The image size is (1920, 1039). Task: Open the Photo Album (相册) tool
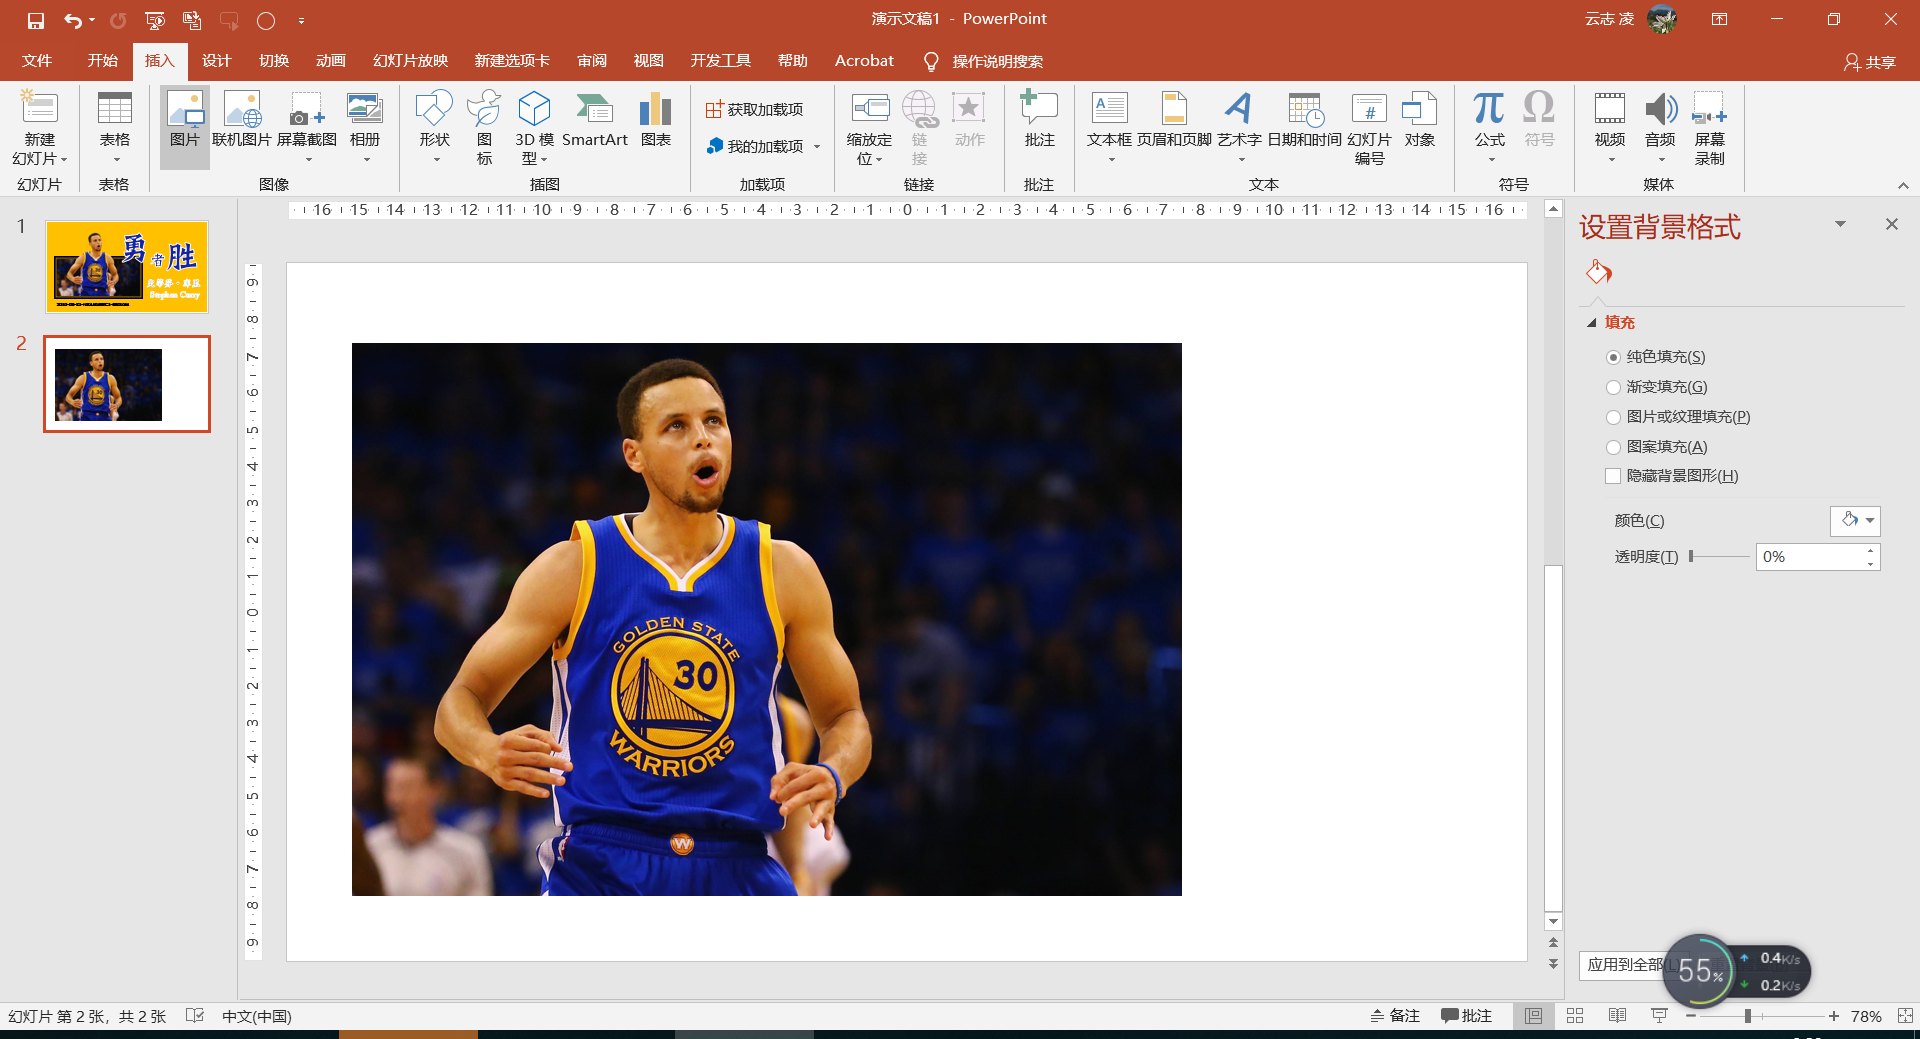(x=365, y=129)
